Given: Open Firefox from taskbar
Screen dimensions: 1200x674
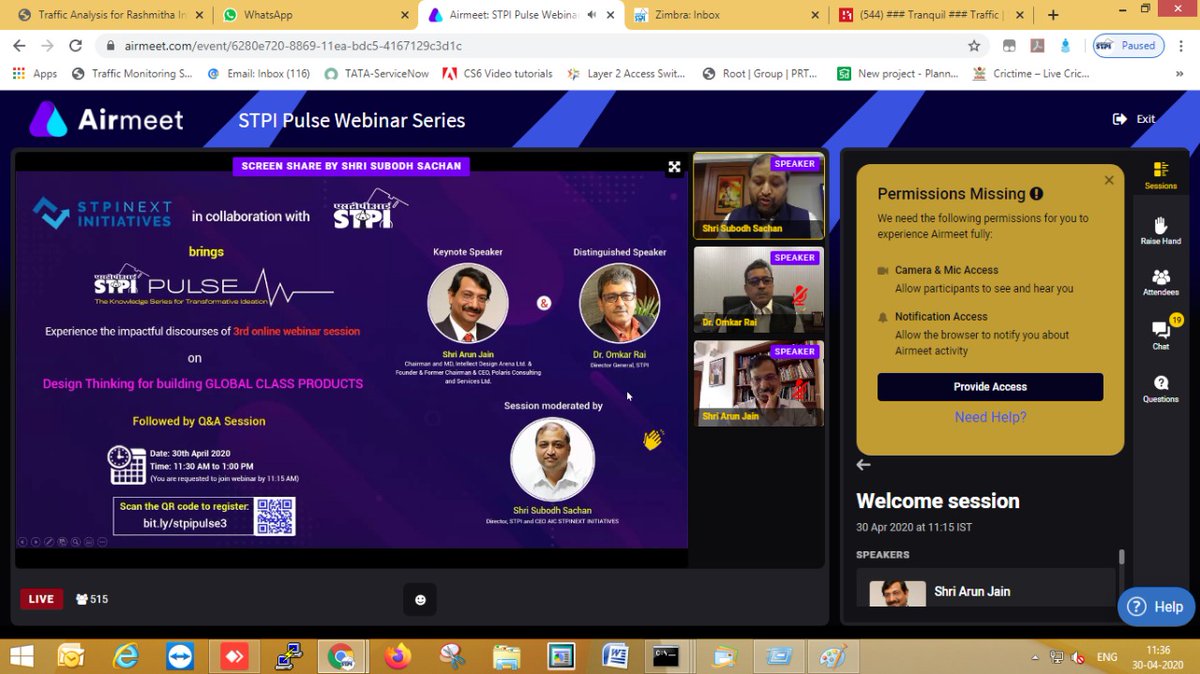Looking at the screenshot, I should [397, 656].
